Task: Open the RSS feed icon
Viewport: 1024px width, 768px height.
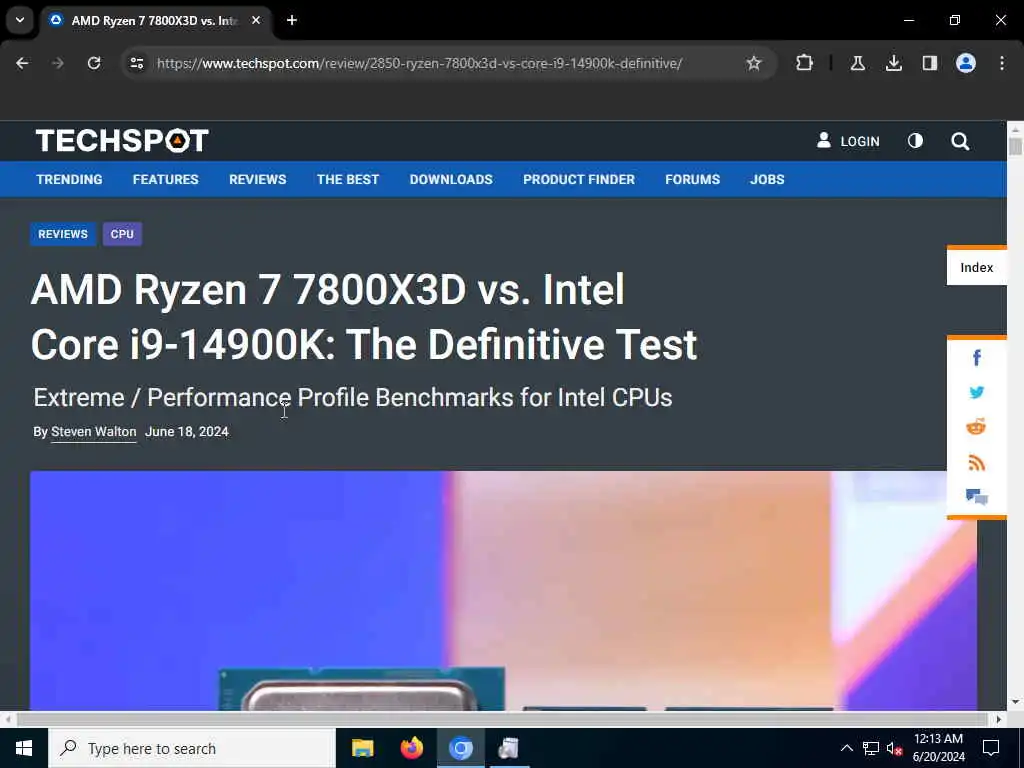Action: click(x=976, y=462)
